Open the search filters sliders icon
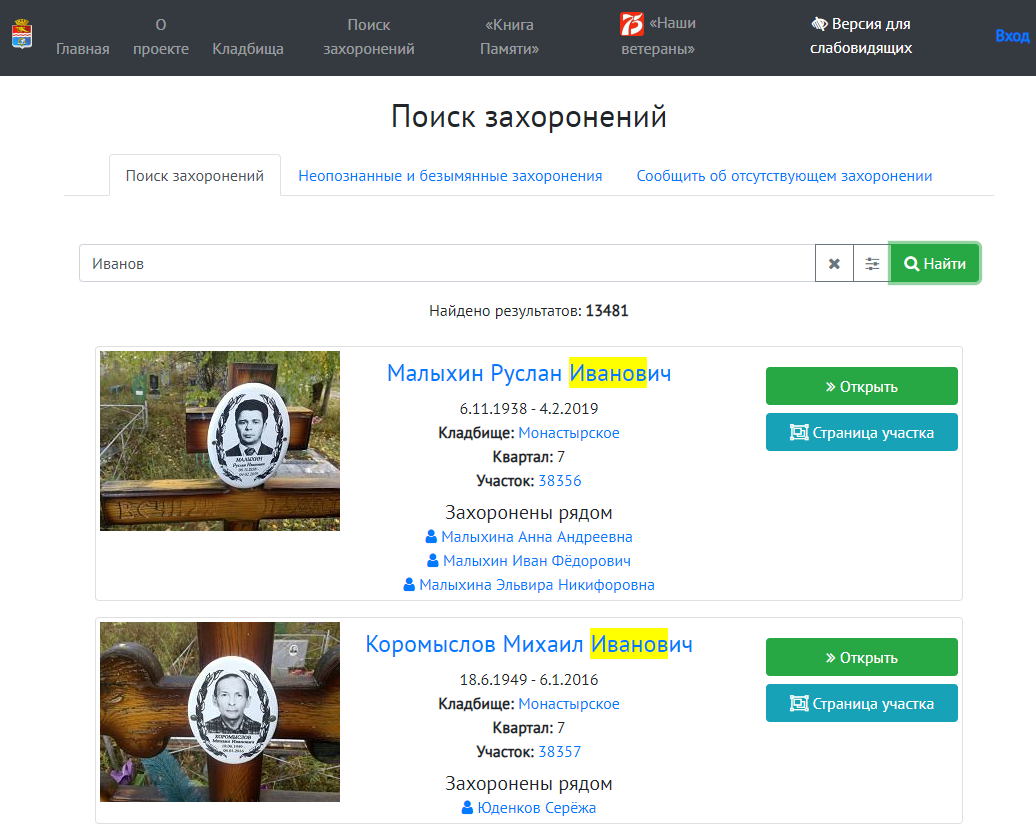The height and width of the screenshot is (838, 1036). click(x=871, y=263)
